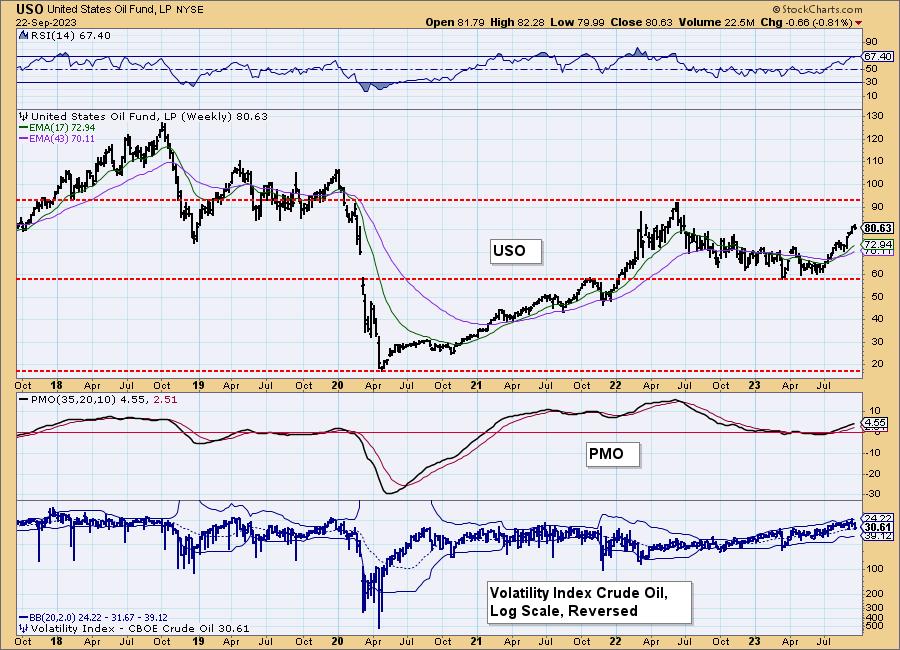Click the 200 label on the volatility axis
The width and height of the screenshot is (900, 650).
(875, 594)
